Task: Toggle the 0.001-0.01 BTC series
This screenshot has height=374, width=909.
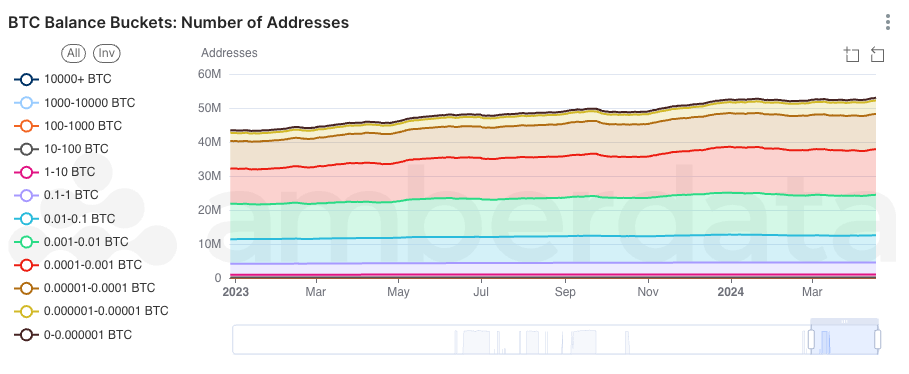Action: [71, 242]
